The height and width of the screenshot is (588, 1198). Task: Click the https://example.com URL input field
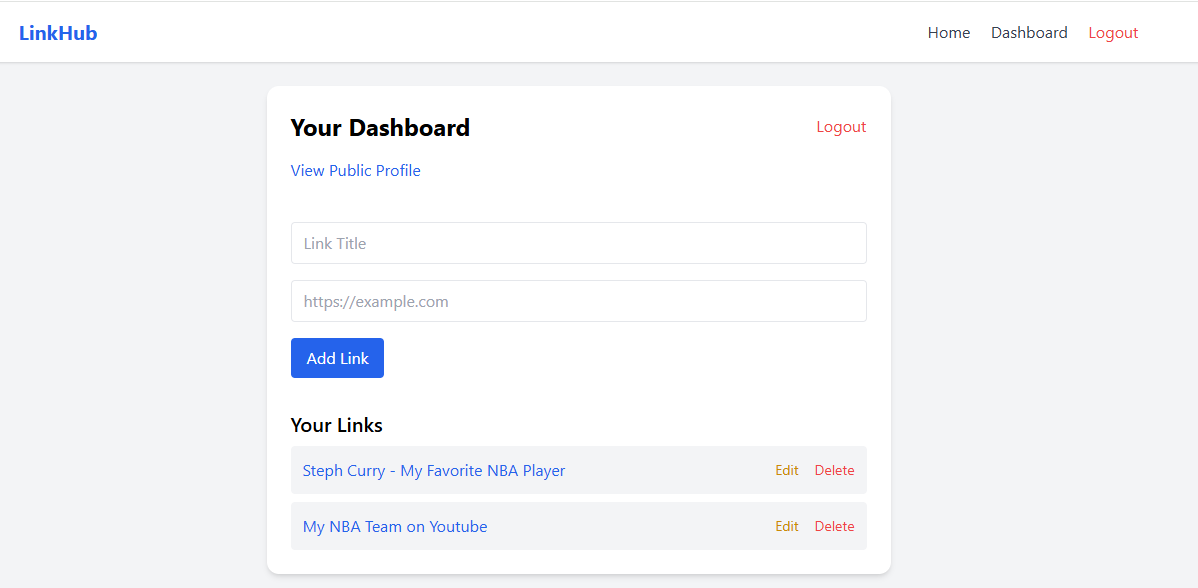click(x=578, y=301)
